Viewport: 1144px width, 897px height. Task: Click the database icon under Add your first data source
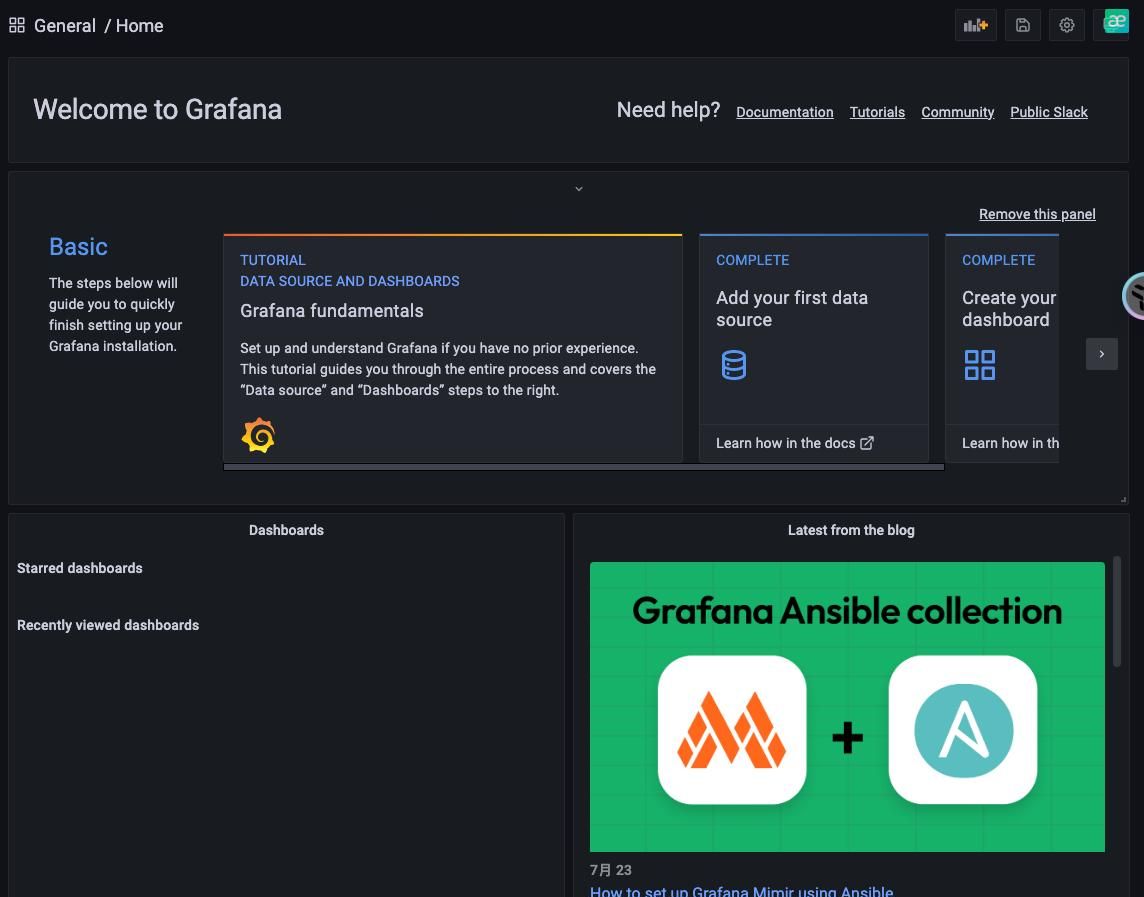(x=733, y=364)
